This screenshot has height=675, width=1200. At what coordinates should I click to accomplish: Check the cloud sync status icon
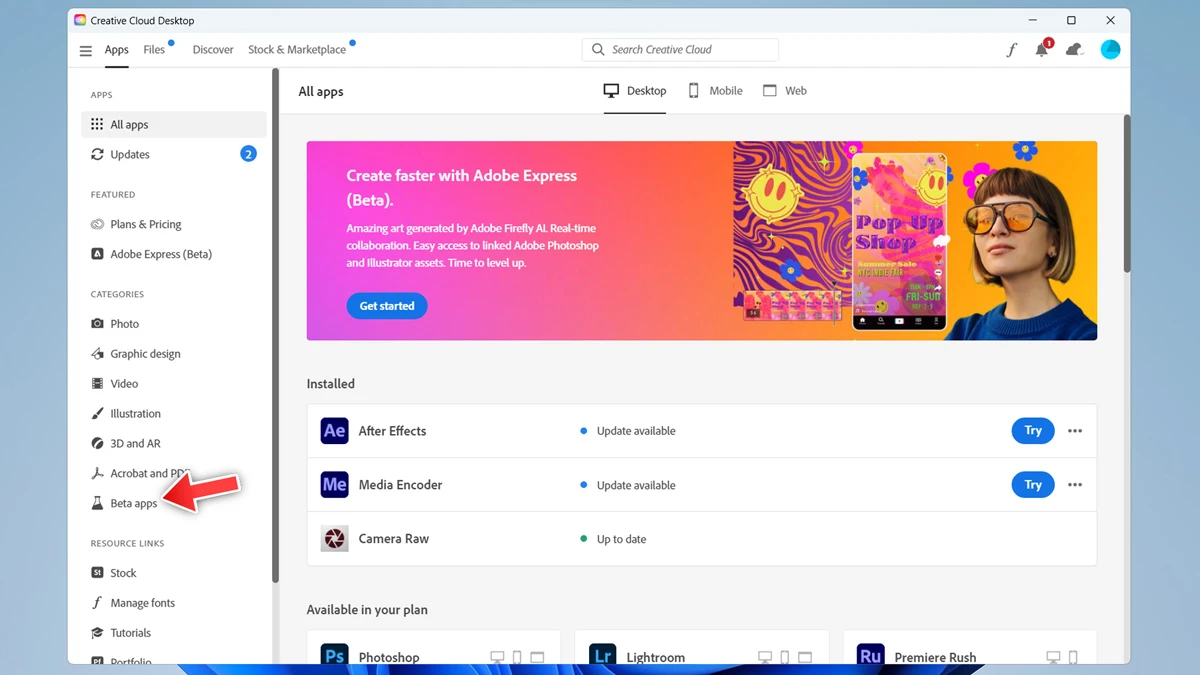[x=1075, y=49]
